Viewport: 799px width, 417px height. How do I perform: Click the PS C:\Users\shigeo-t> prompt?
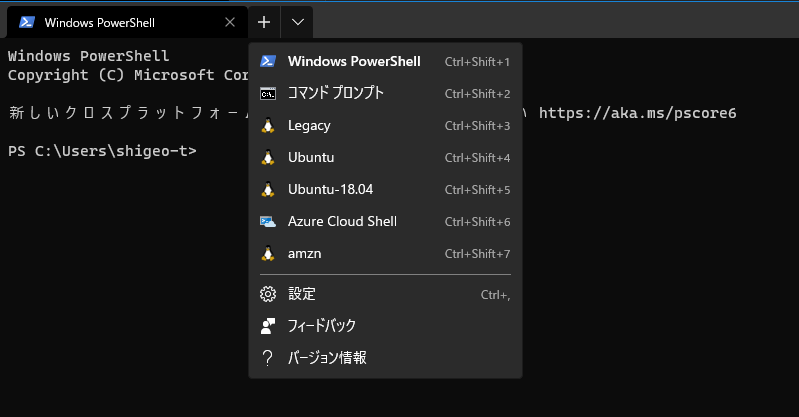[x=102, y=151]
